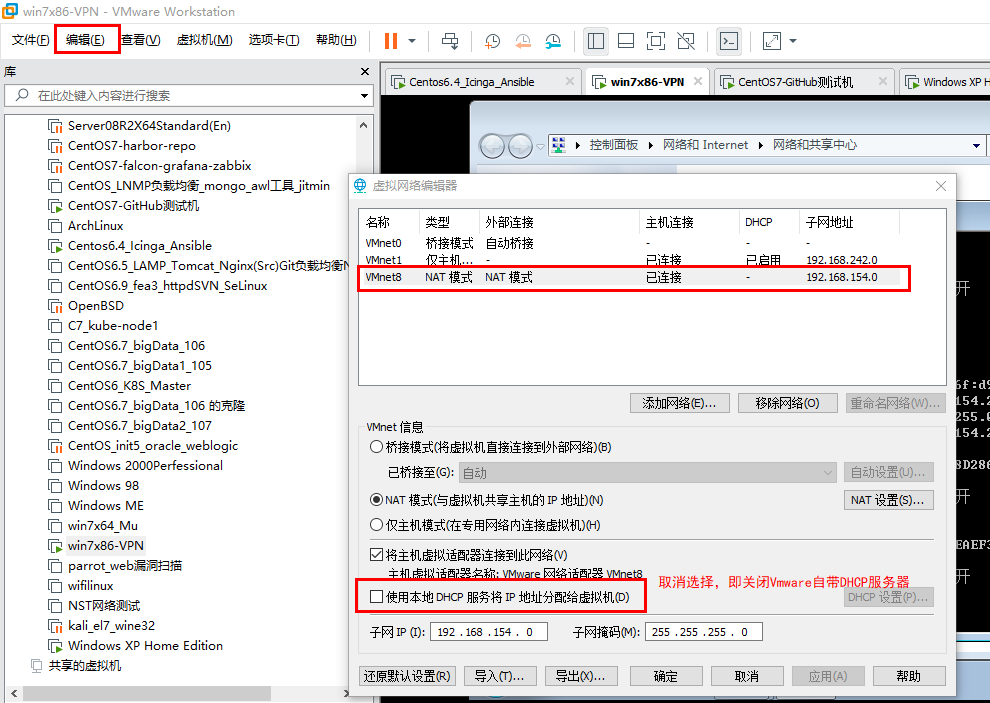990x703 pixels.
Task: Open the guest address bar dropdown arrow
Action: (x=976, y=146)
